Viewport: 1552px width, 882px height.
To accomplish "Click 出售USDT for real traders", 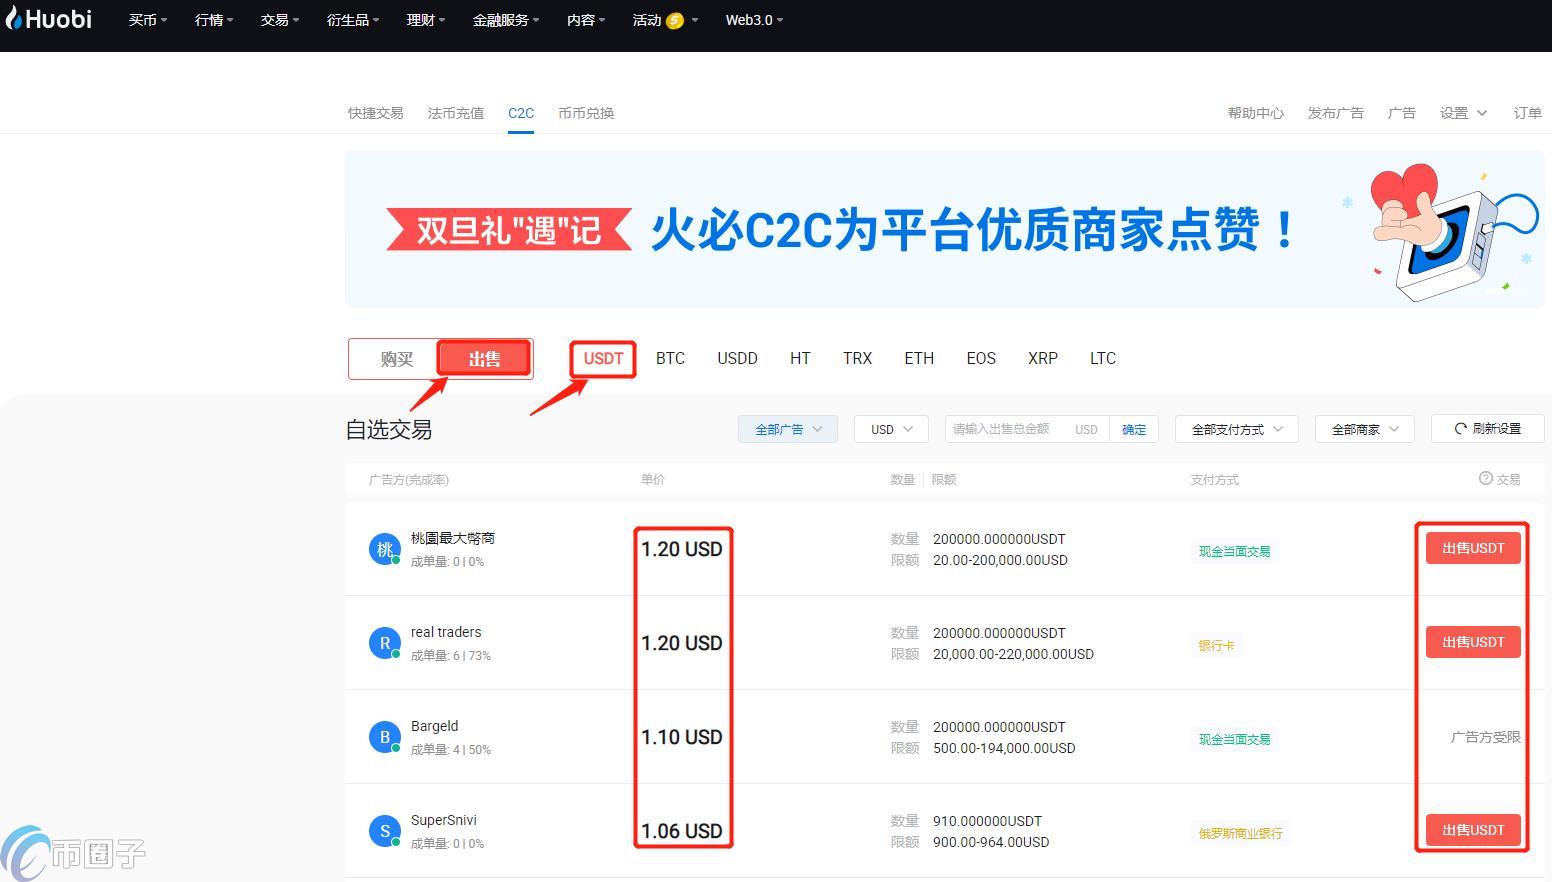I will click(x=1473, y=642).
